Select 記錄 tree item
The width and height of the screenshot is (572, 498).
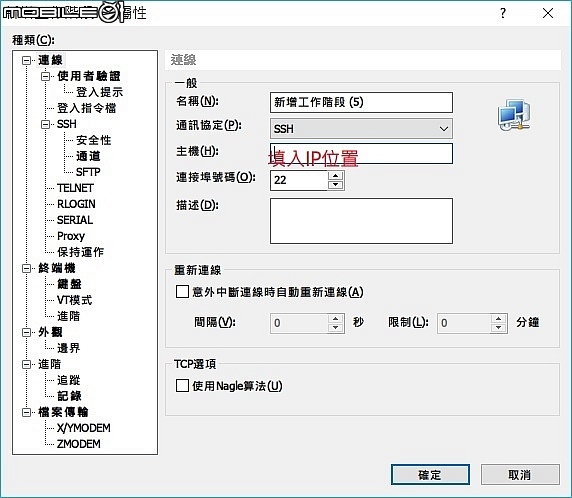click(69, 396)
